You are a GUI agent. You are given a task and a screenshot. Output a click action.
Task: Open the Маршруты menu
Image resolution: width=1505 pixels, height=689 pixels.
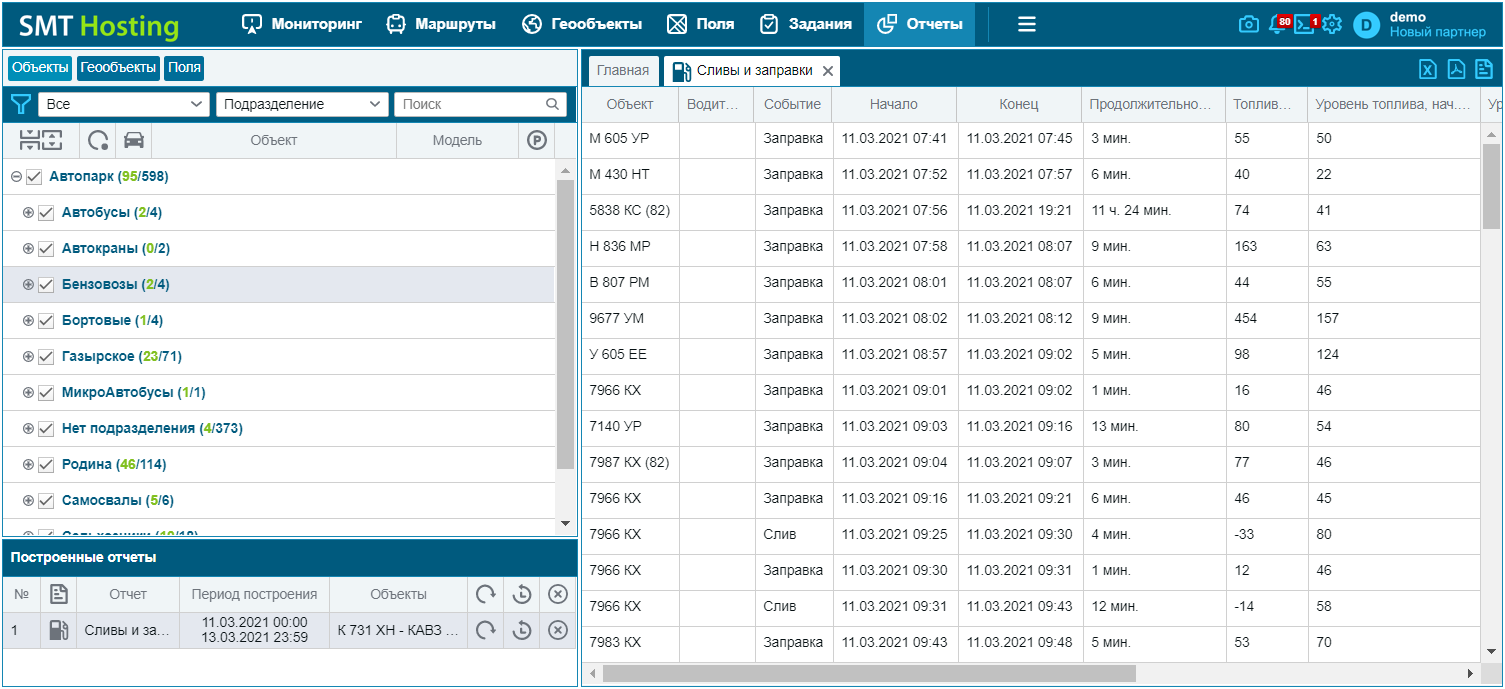coord(441,24)
